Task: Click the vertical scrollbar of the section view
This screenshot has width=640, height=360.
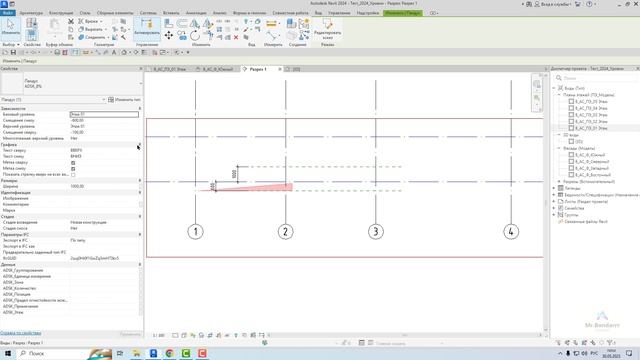Action: [x=546, y=202]
